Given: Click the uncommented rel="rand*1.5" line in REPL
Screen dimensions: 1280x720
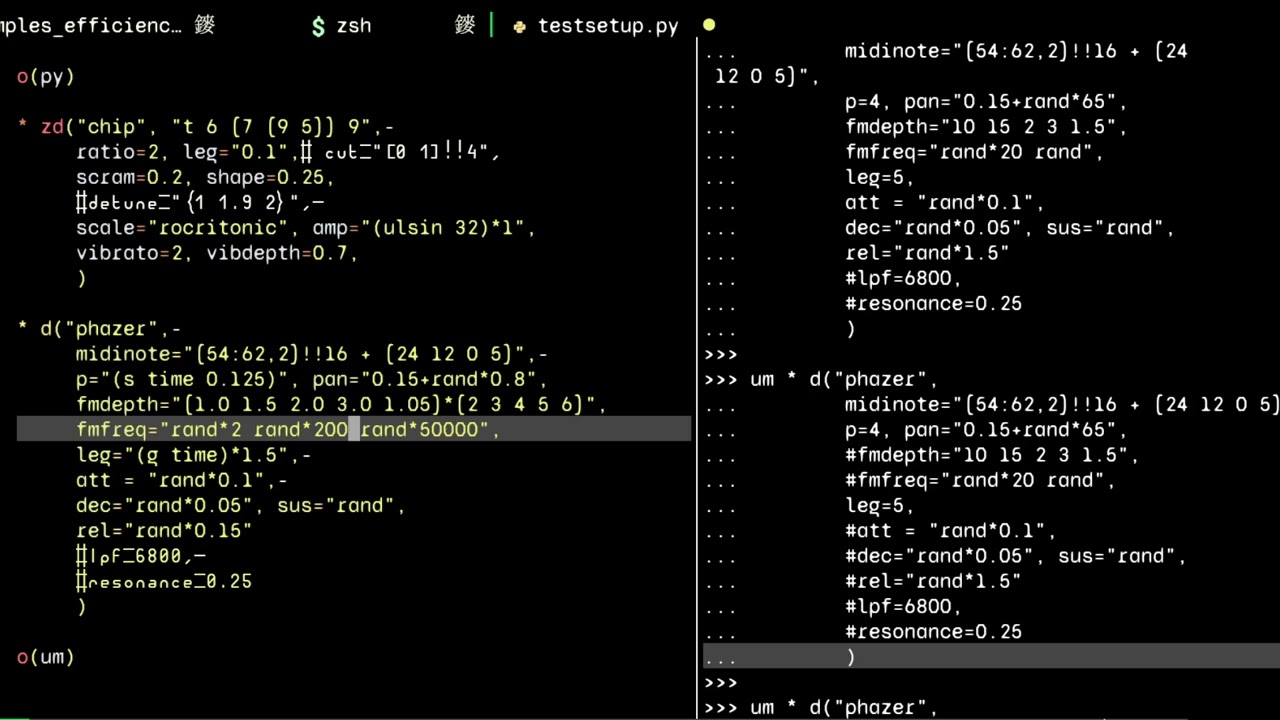Looking at the screenshot, I should (927, 253).
